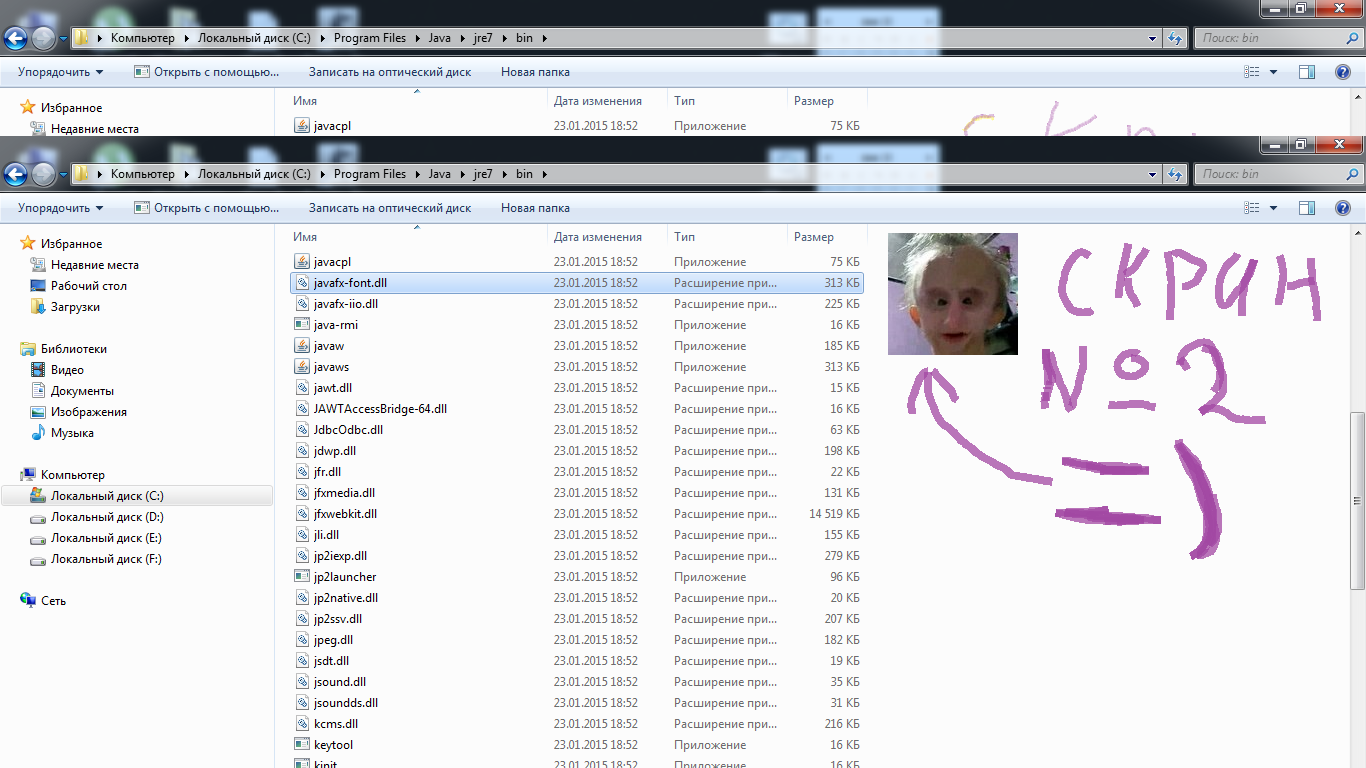Click the search field in the upper window
Screen dimensions: 1366x768
(x=1278, y=38)
